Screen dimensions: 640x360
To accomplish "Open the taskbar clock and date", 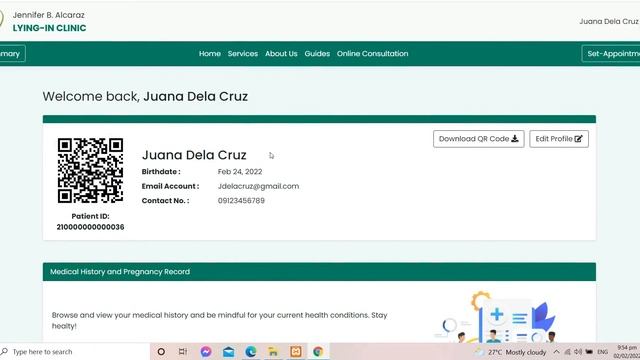I will tap(627, 351).
